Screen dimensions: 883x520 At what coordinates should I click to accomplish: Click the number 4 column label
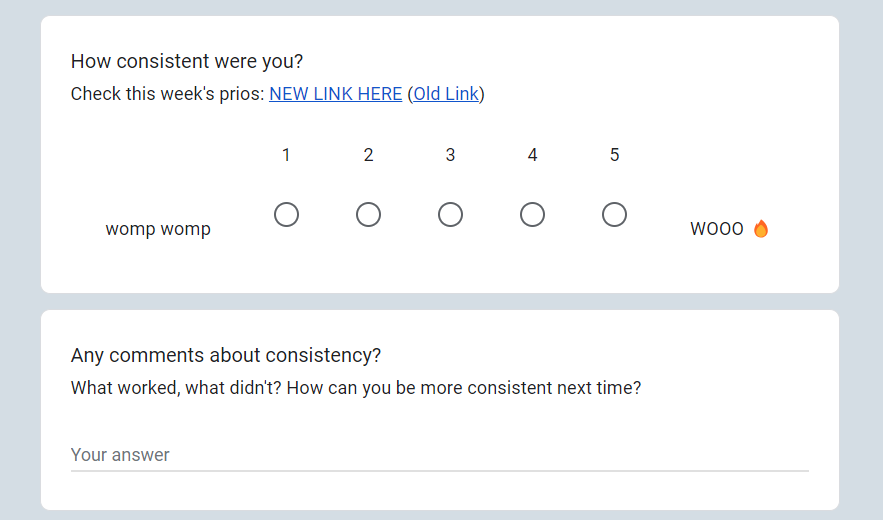(x=532, y=155)
